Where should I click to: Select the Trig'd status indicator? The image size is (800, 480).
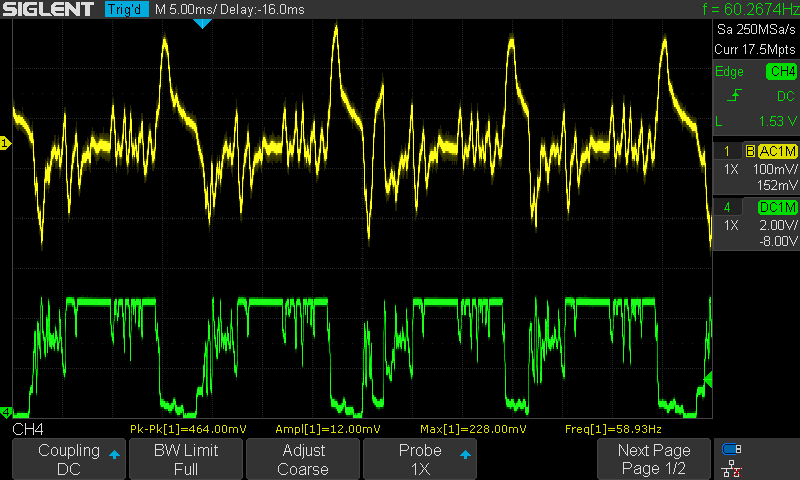127,9
